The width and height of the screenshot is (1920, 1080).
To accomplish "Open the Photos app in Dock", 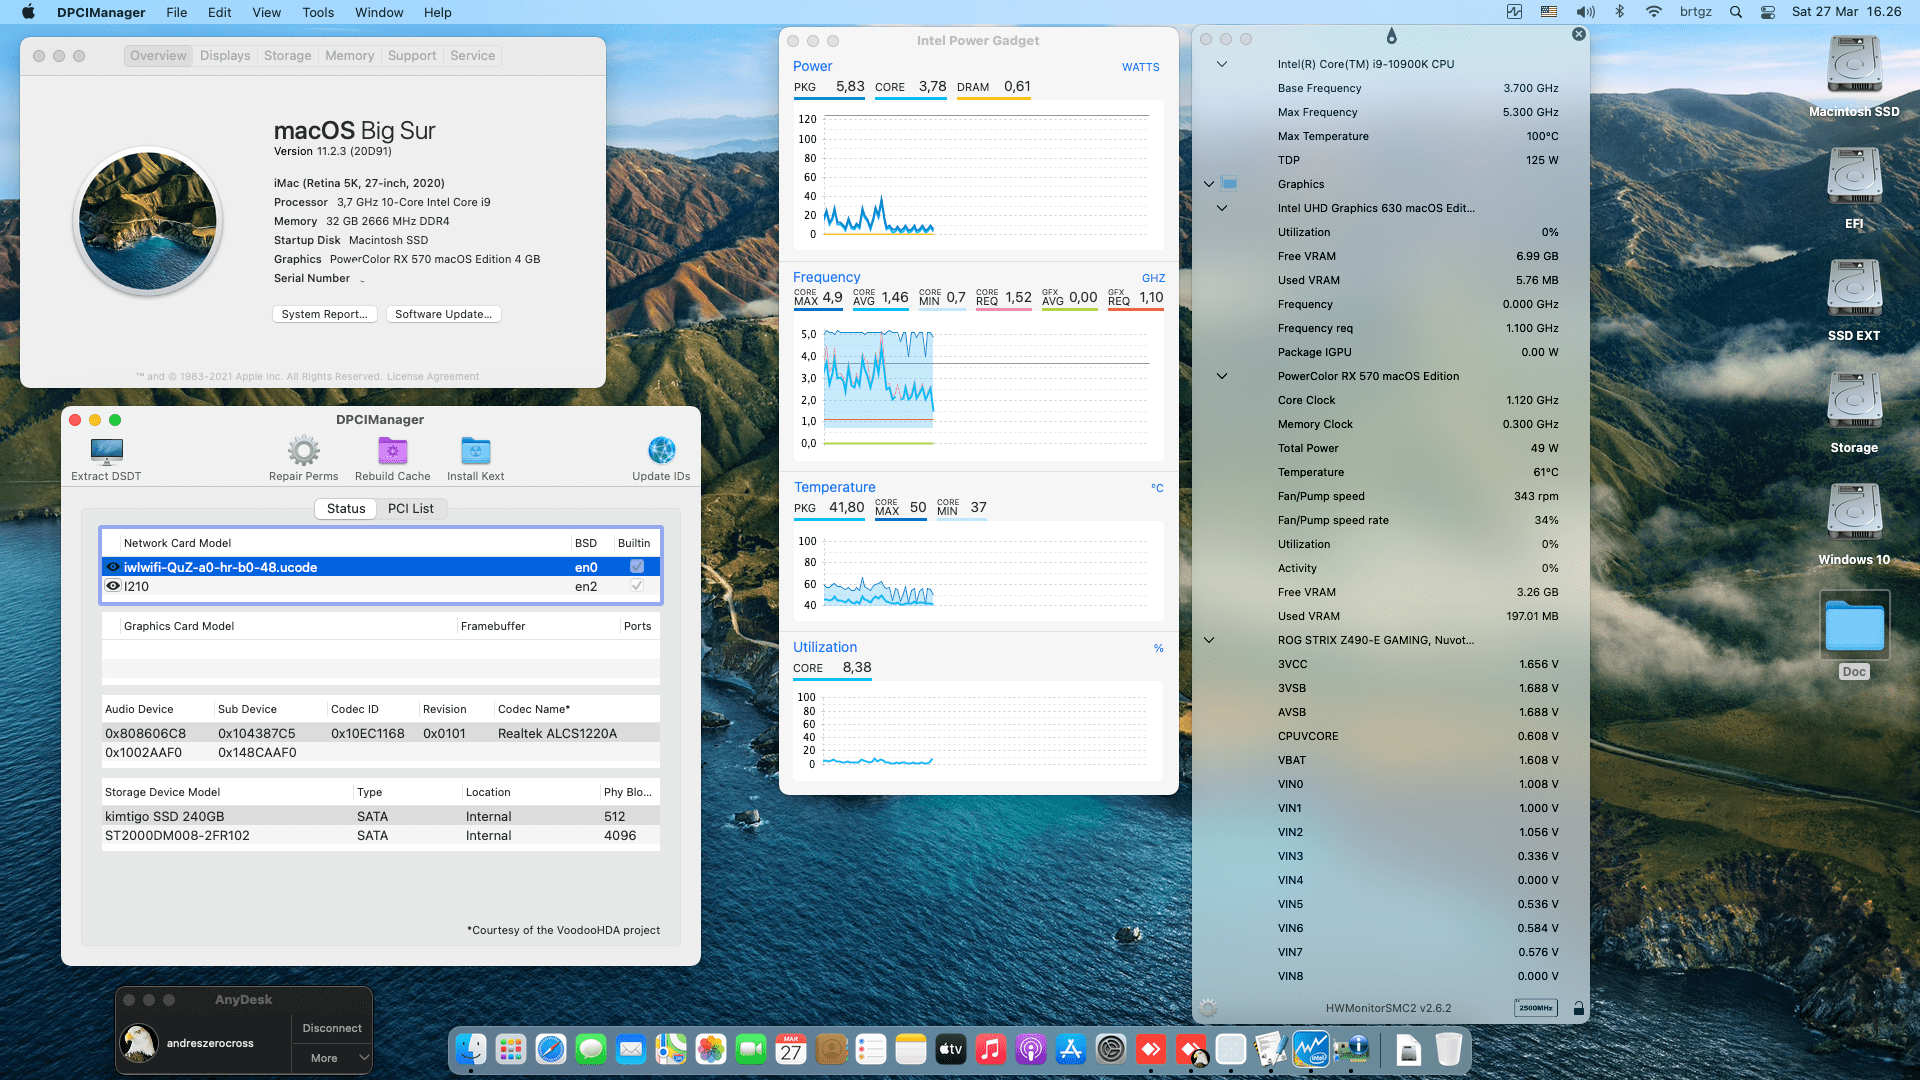I will coord(711,1049).
